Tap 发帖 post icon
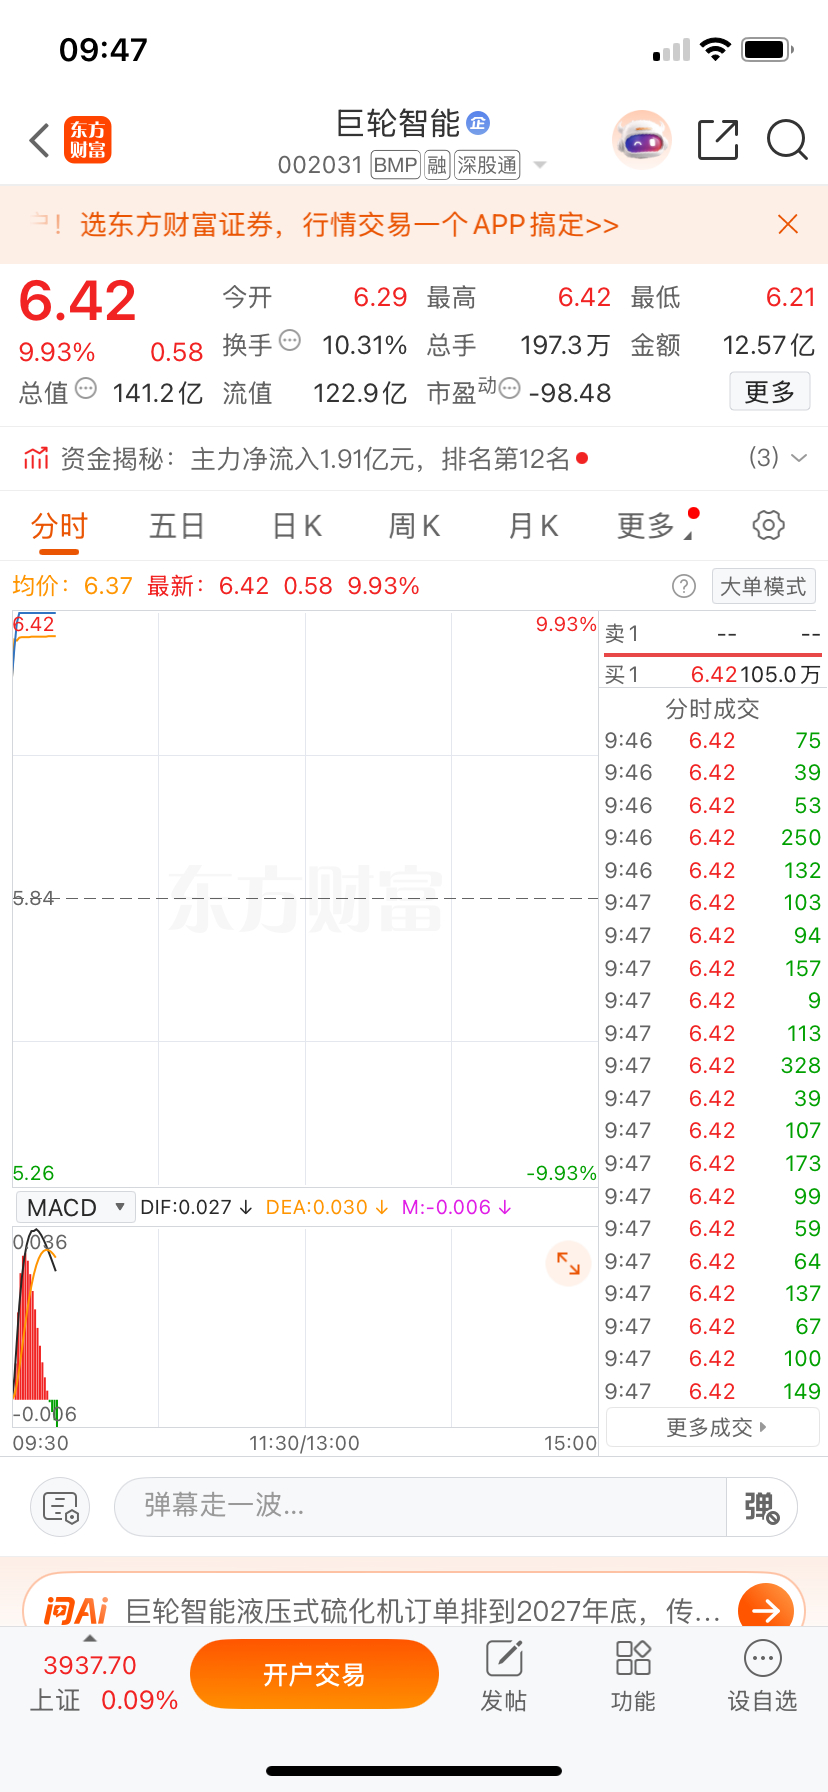Screen dimensions: 828x1792 (504, 1676)
